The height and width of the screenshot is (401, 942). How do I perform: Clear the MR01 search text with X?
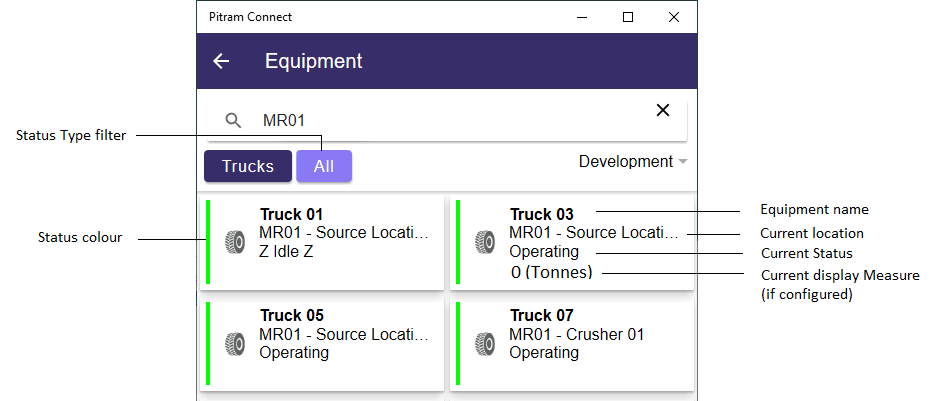pos(663,110)
